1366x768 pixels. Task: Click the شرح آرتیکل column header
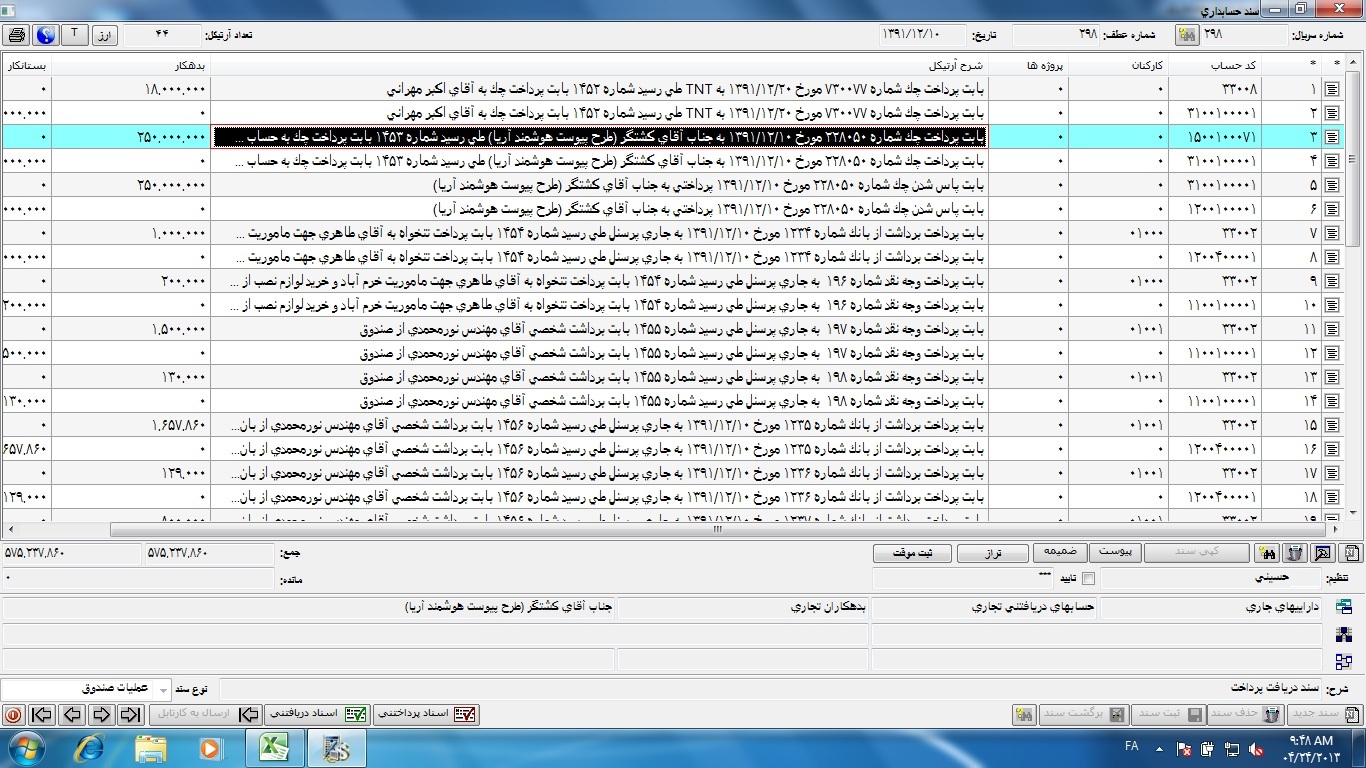(600, 65)
